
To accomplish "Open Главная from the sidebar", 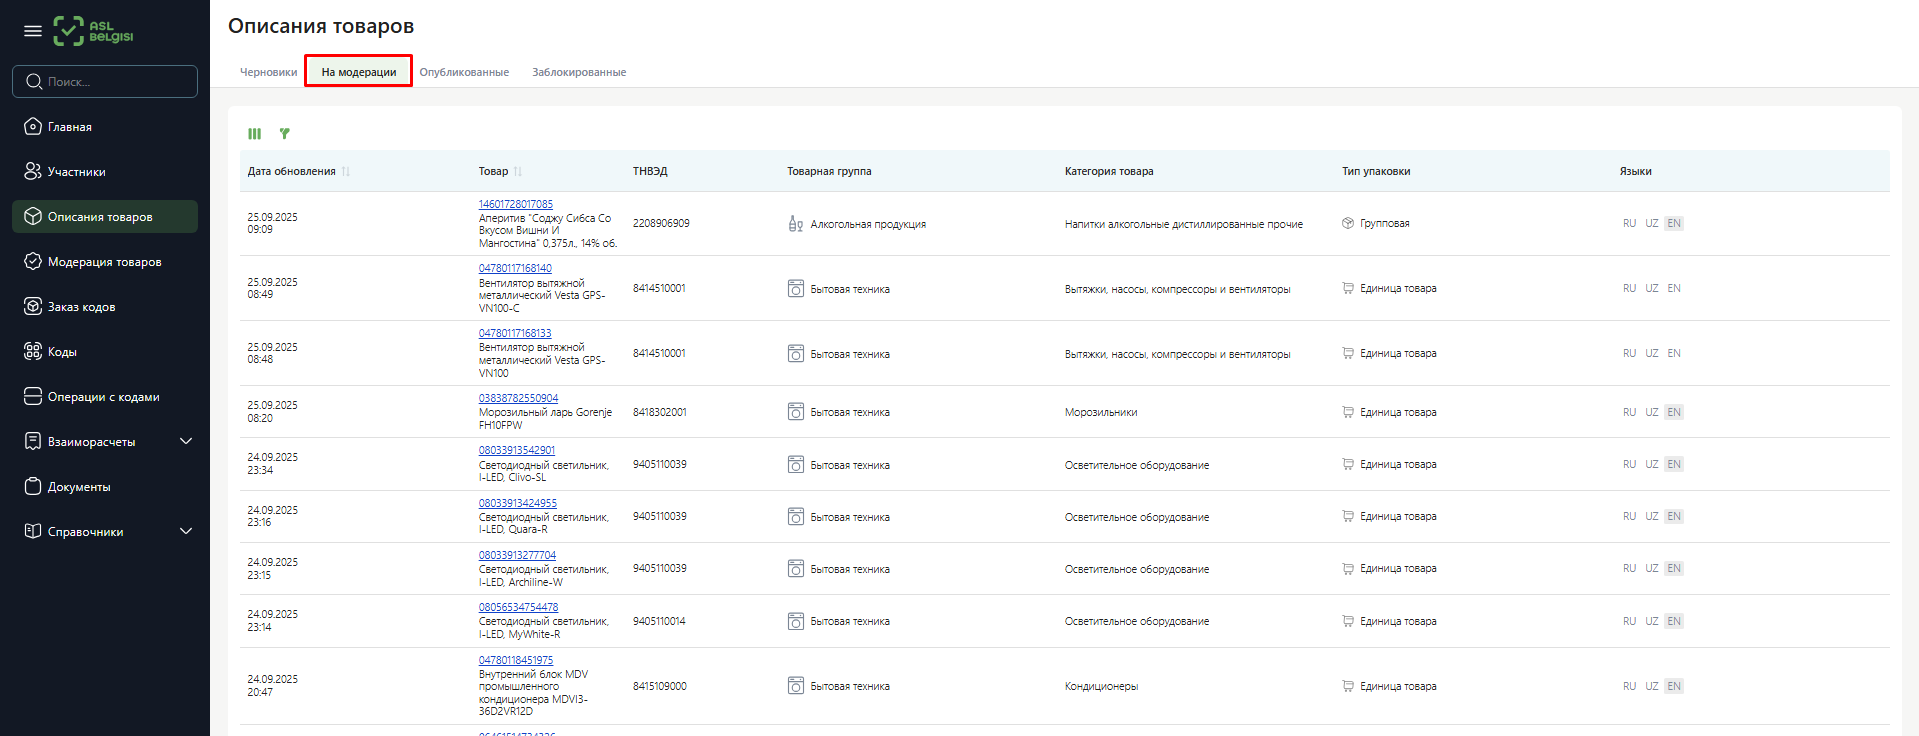I will pos(70,127).
